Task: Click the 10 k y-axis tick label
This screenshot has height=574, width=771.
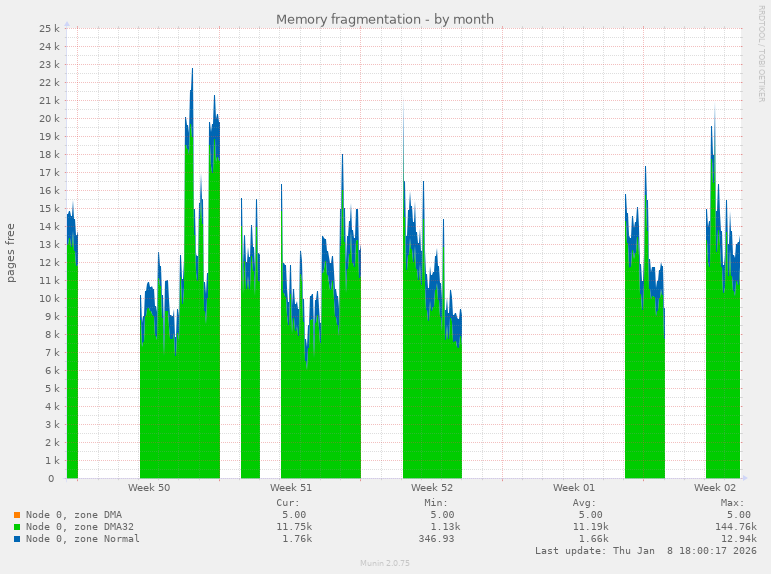Action: point(50,299)
